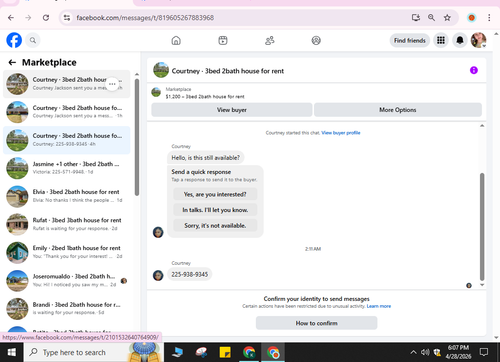Open Elvia 3bed 2bath house chat
This screenshot has width=500, height=362.
tap(66, 196)
